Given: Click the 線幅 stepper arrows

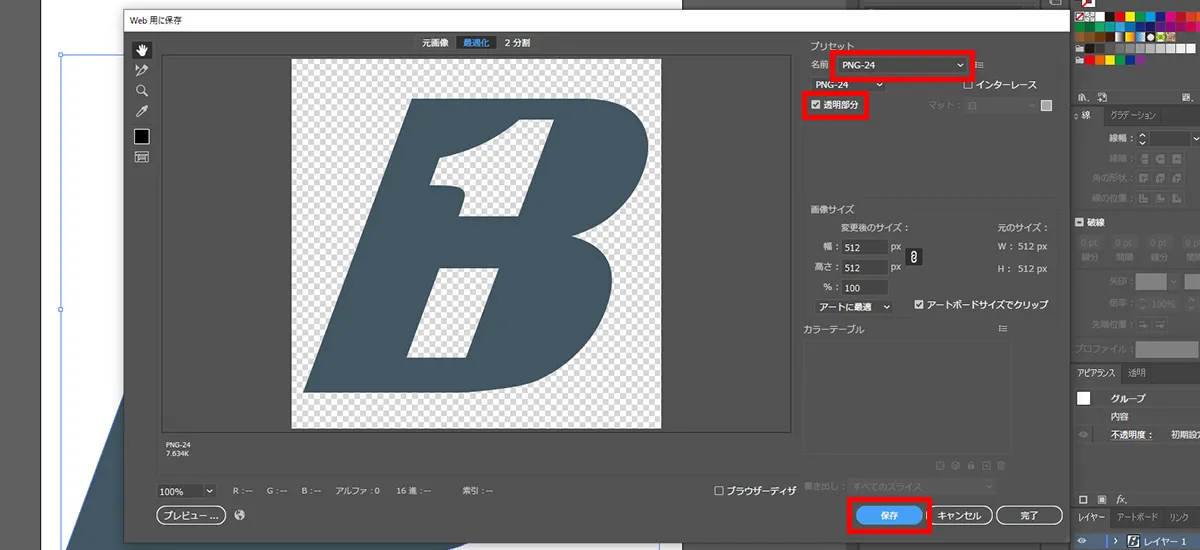Looking at the screenshot, I should click(x=1143, y=139).
